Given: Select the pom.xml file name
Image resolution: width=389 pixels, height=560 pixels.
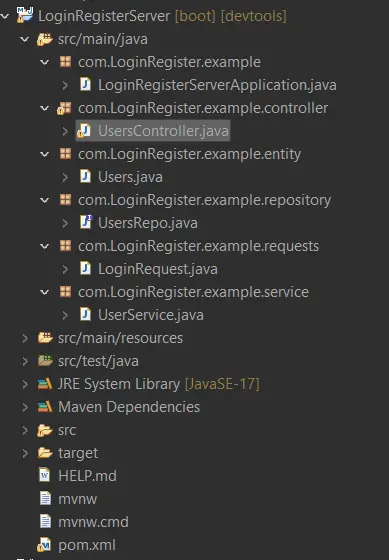Looking at the screenshot, I should tap(87, 545).
